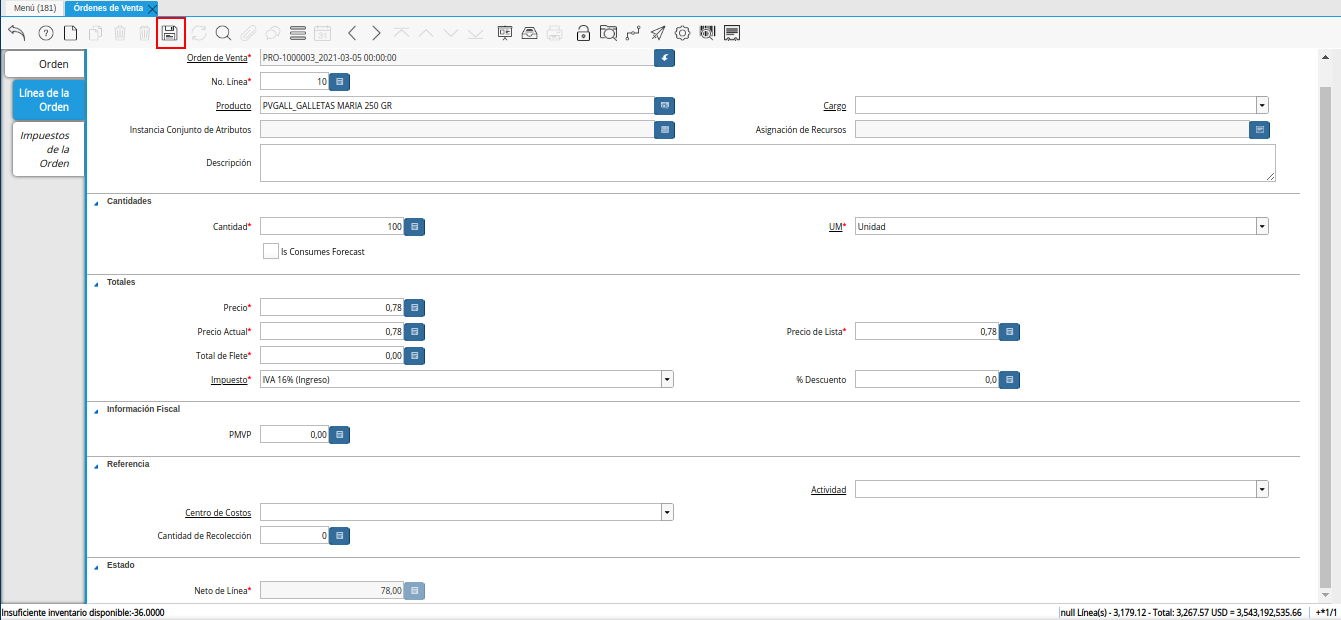Image resolution: width=1341 pixels, height=620 pixels.
Task: Click the last toolbar icon after Product Info
Action: (732, 33)
